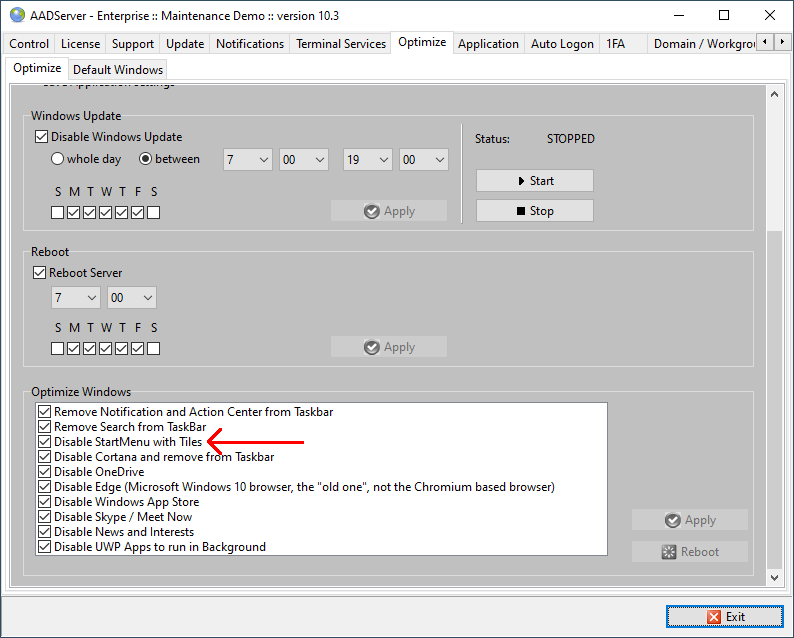
Task: Uncheck Disable StartMenu with Tiles
Action: tap(44, 442)
